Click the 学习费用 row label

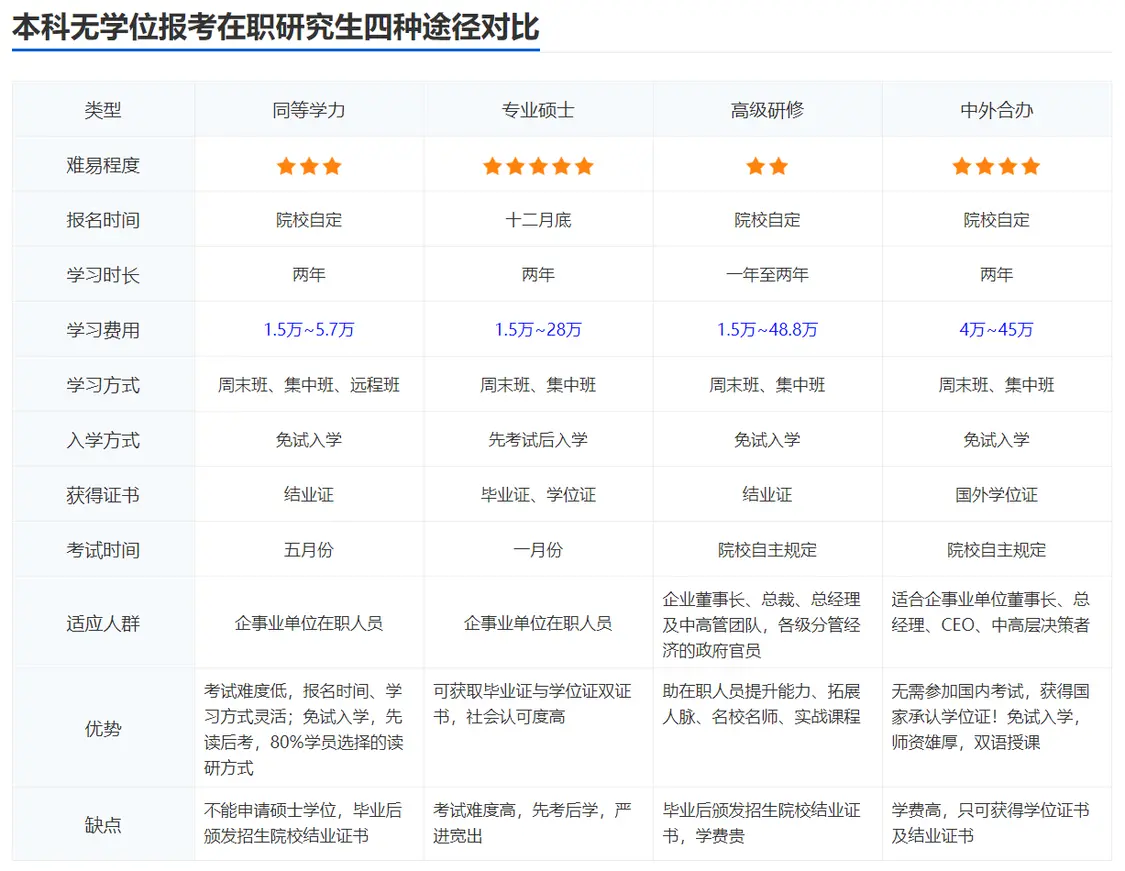[103, 330]
